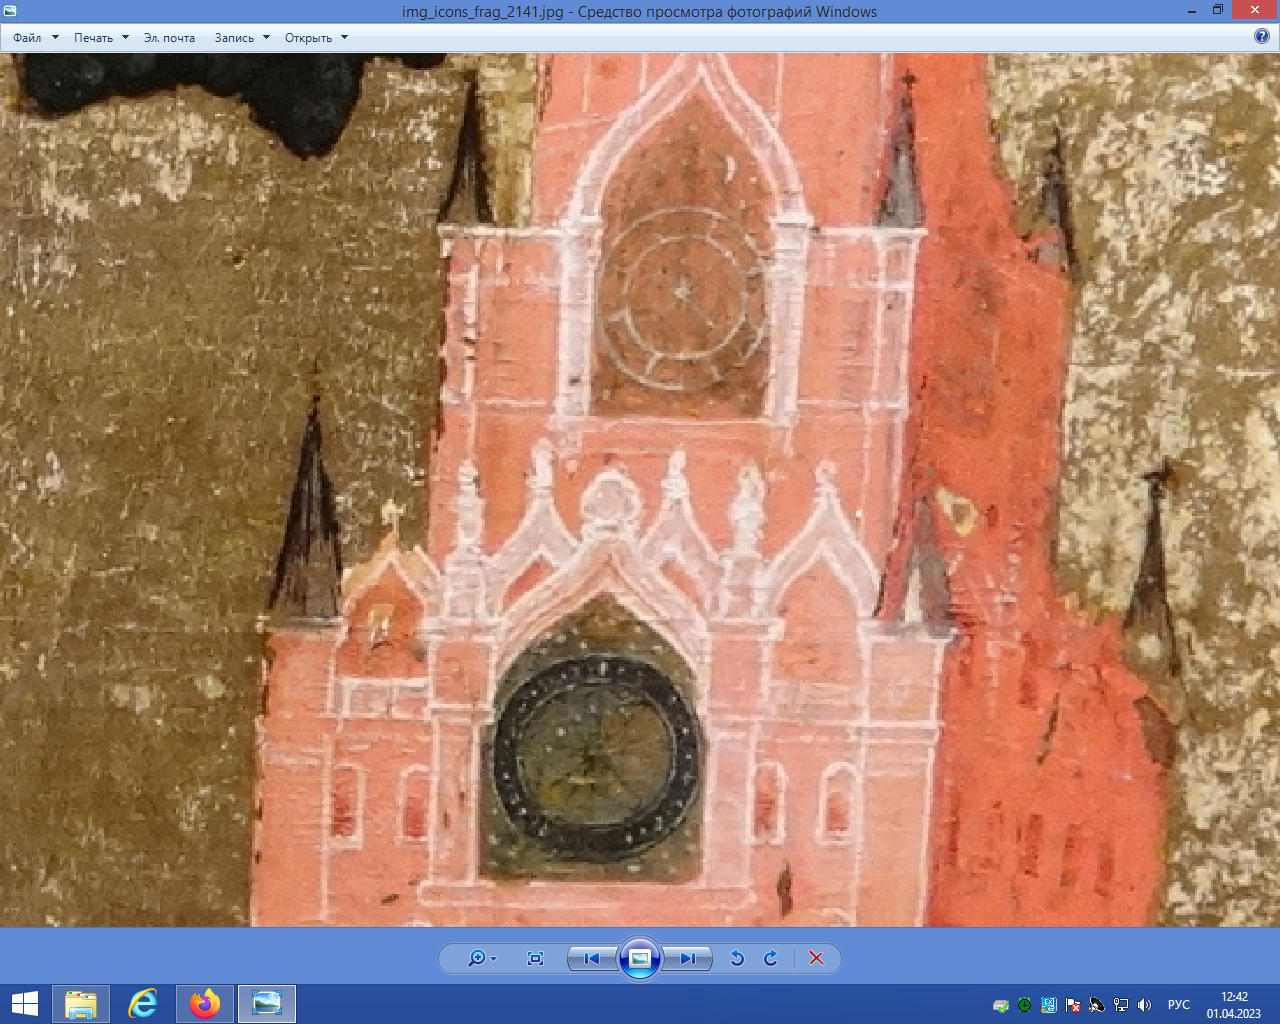Expand the Файл menu dropdown
Image resolution: width=1280 pixels, height=1024 pixels.
coord(35,38)
